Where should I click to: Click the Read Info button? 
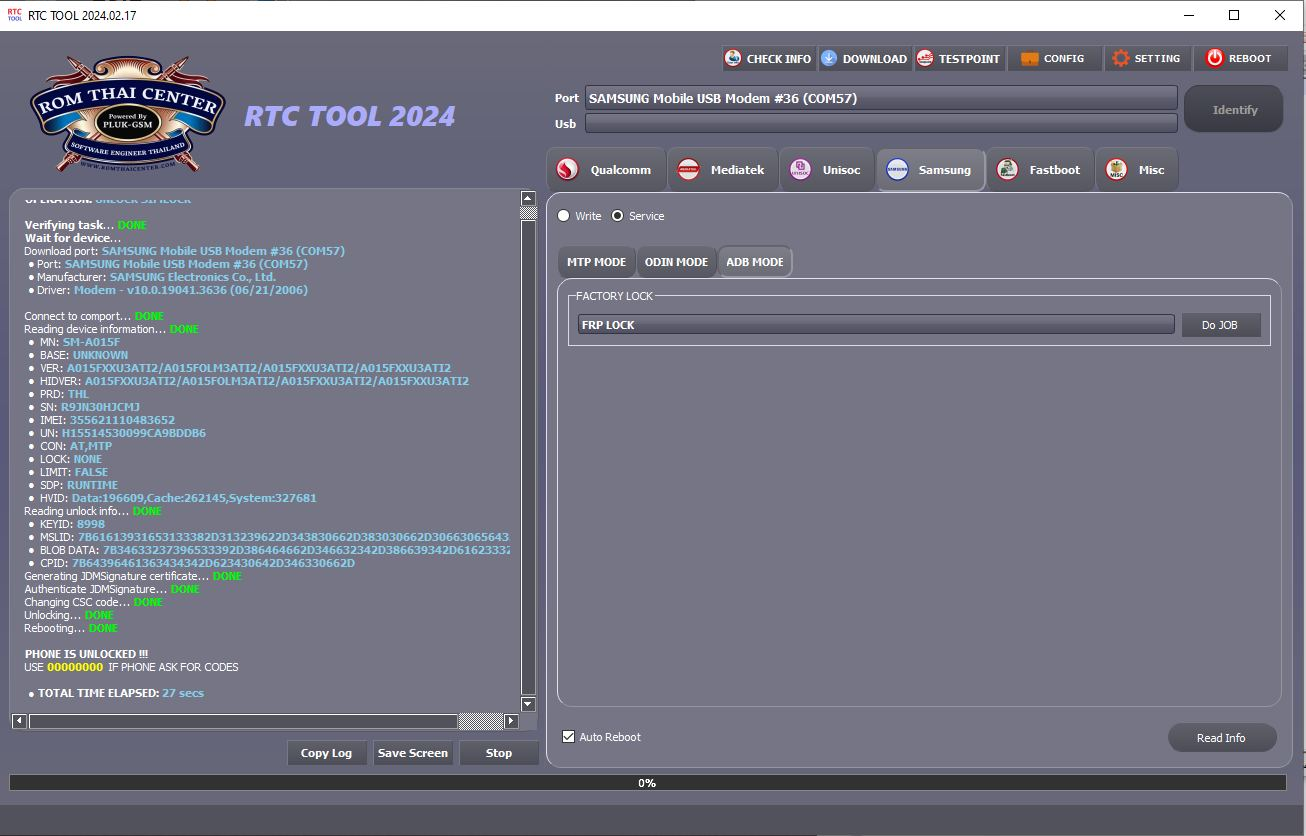(x=1222, y=738)
